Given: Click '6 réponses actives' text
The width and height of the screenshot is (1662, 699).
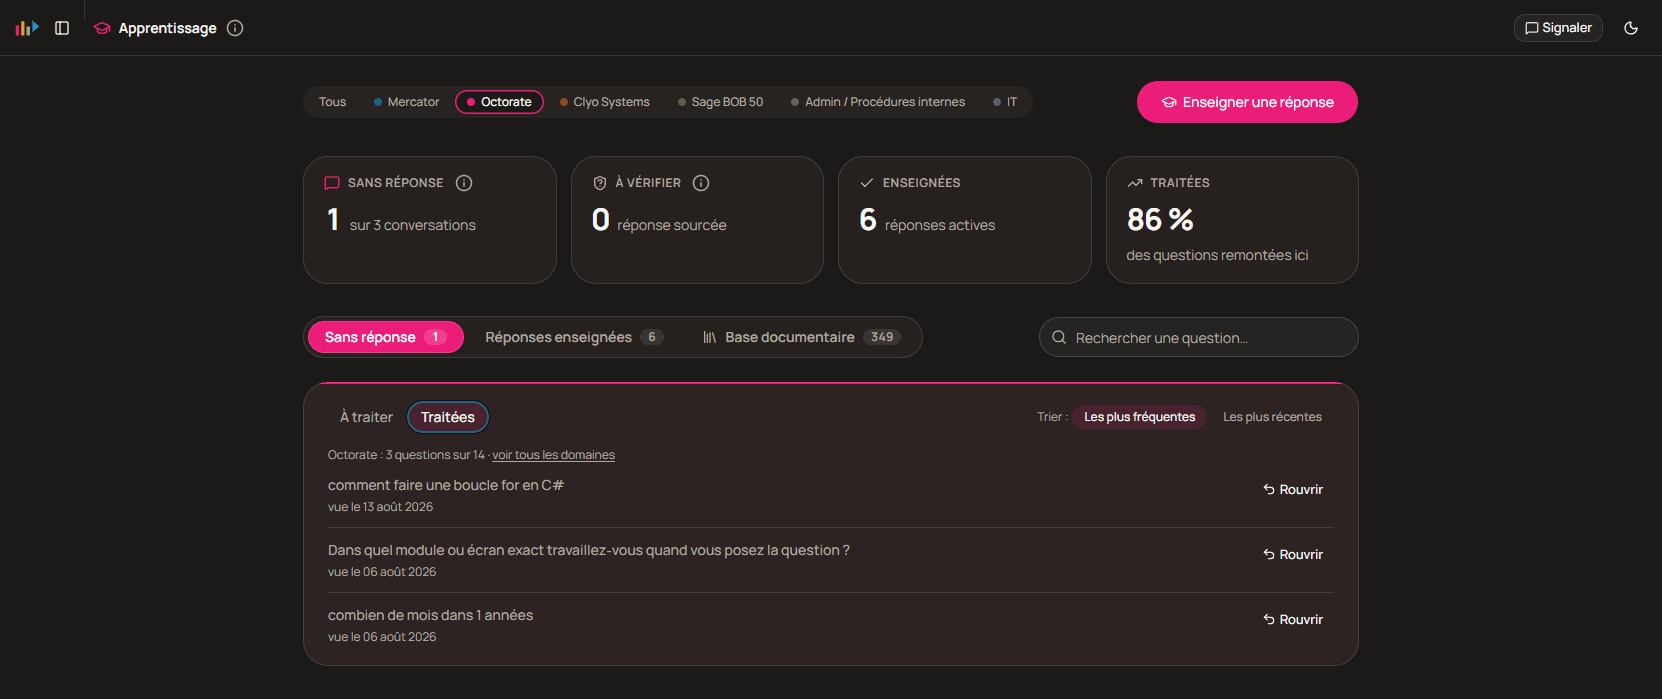Looking at the screenshot, I should click(927, 220).
